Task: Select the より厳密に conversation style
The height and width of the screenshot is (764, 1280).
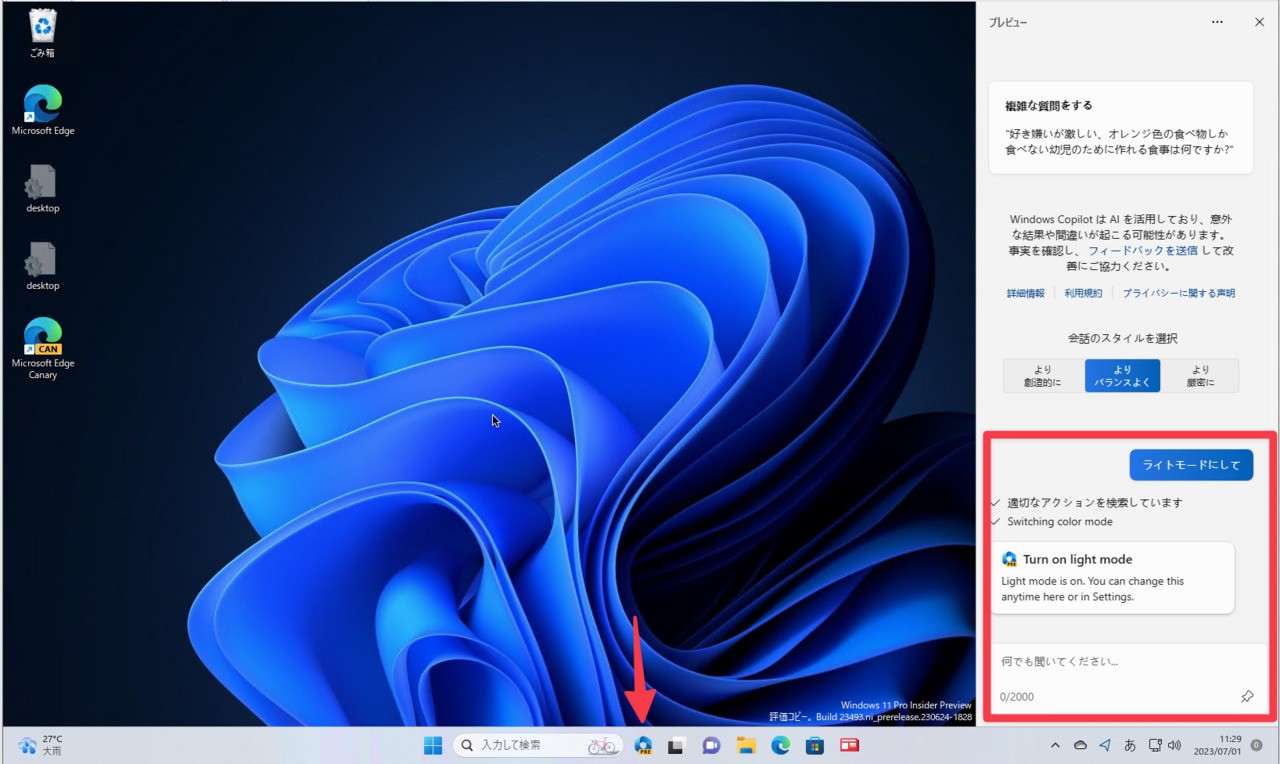Action: click(x=1200, y=375)
